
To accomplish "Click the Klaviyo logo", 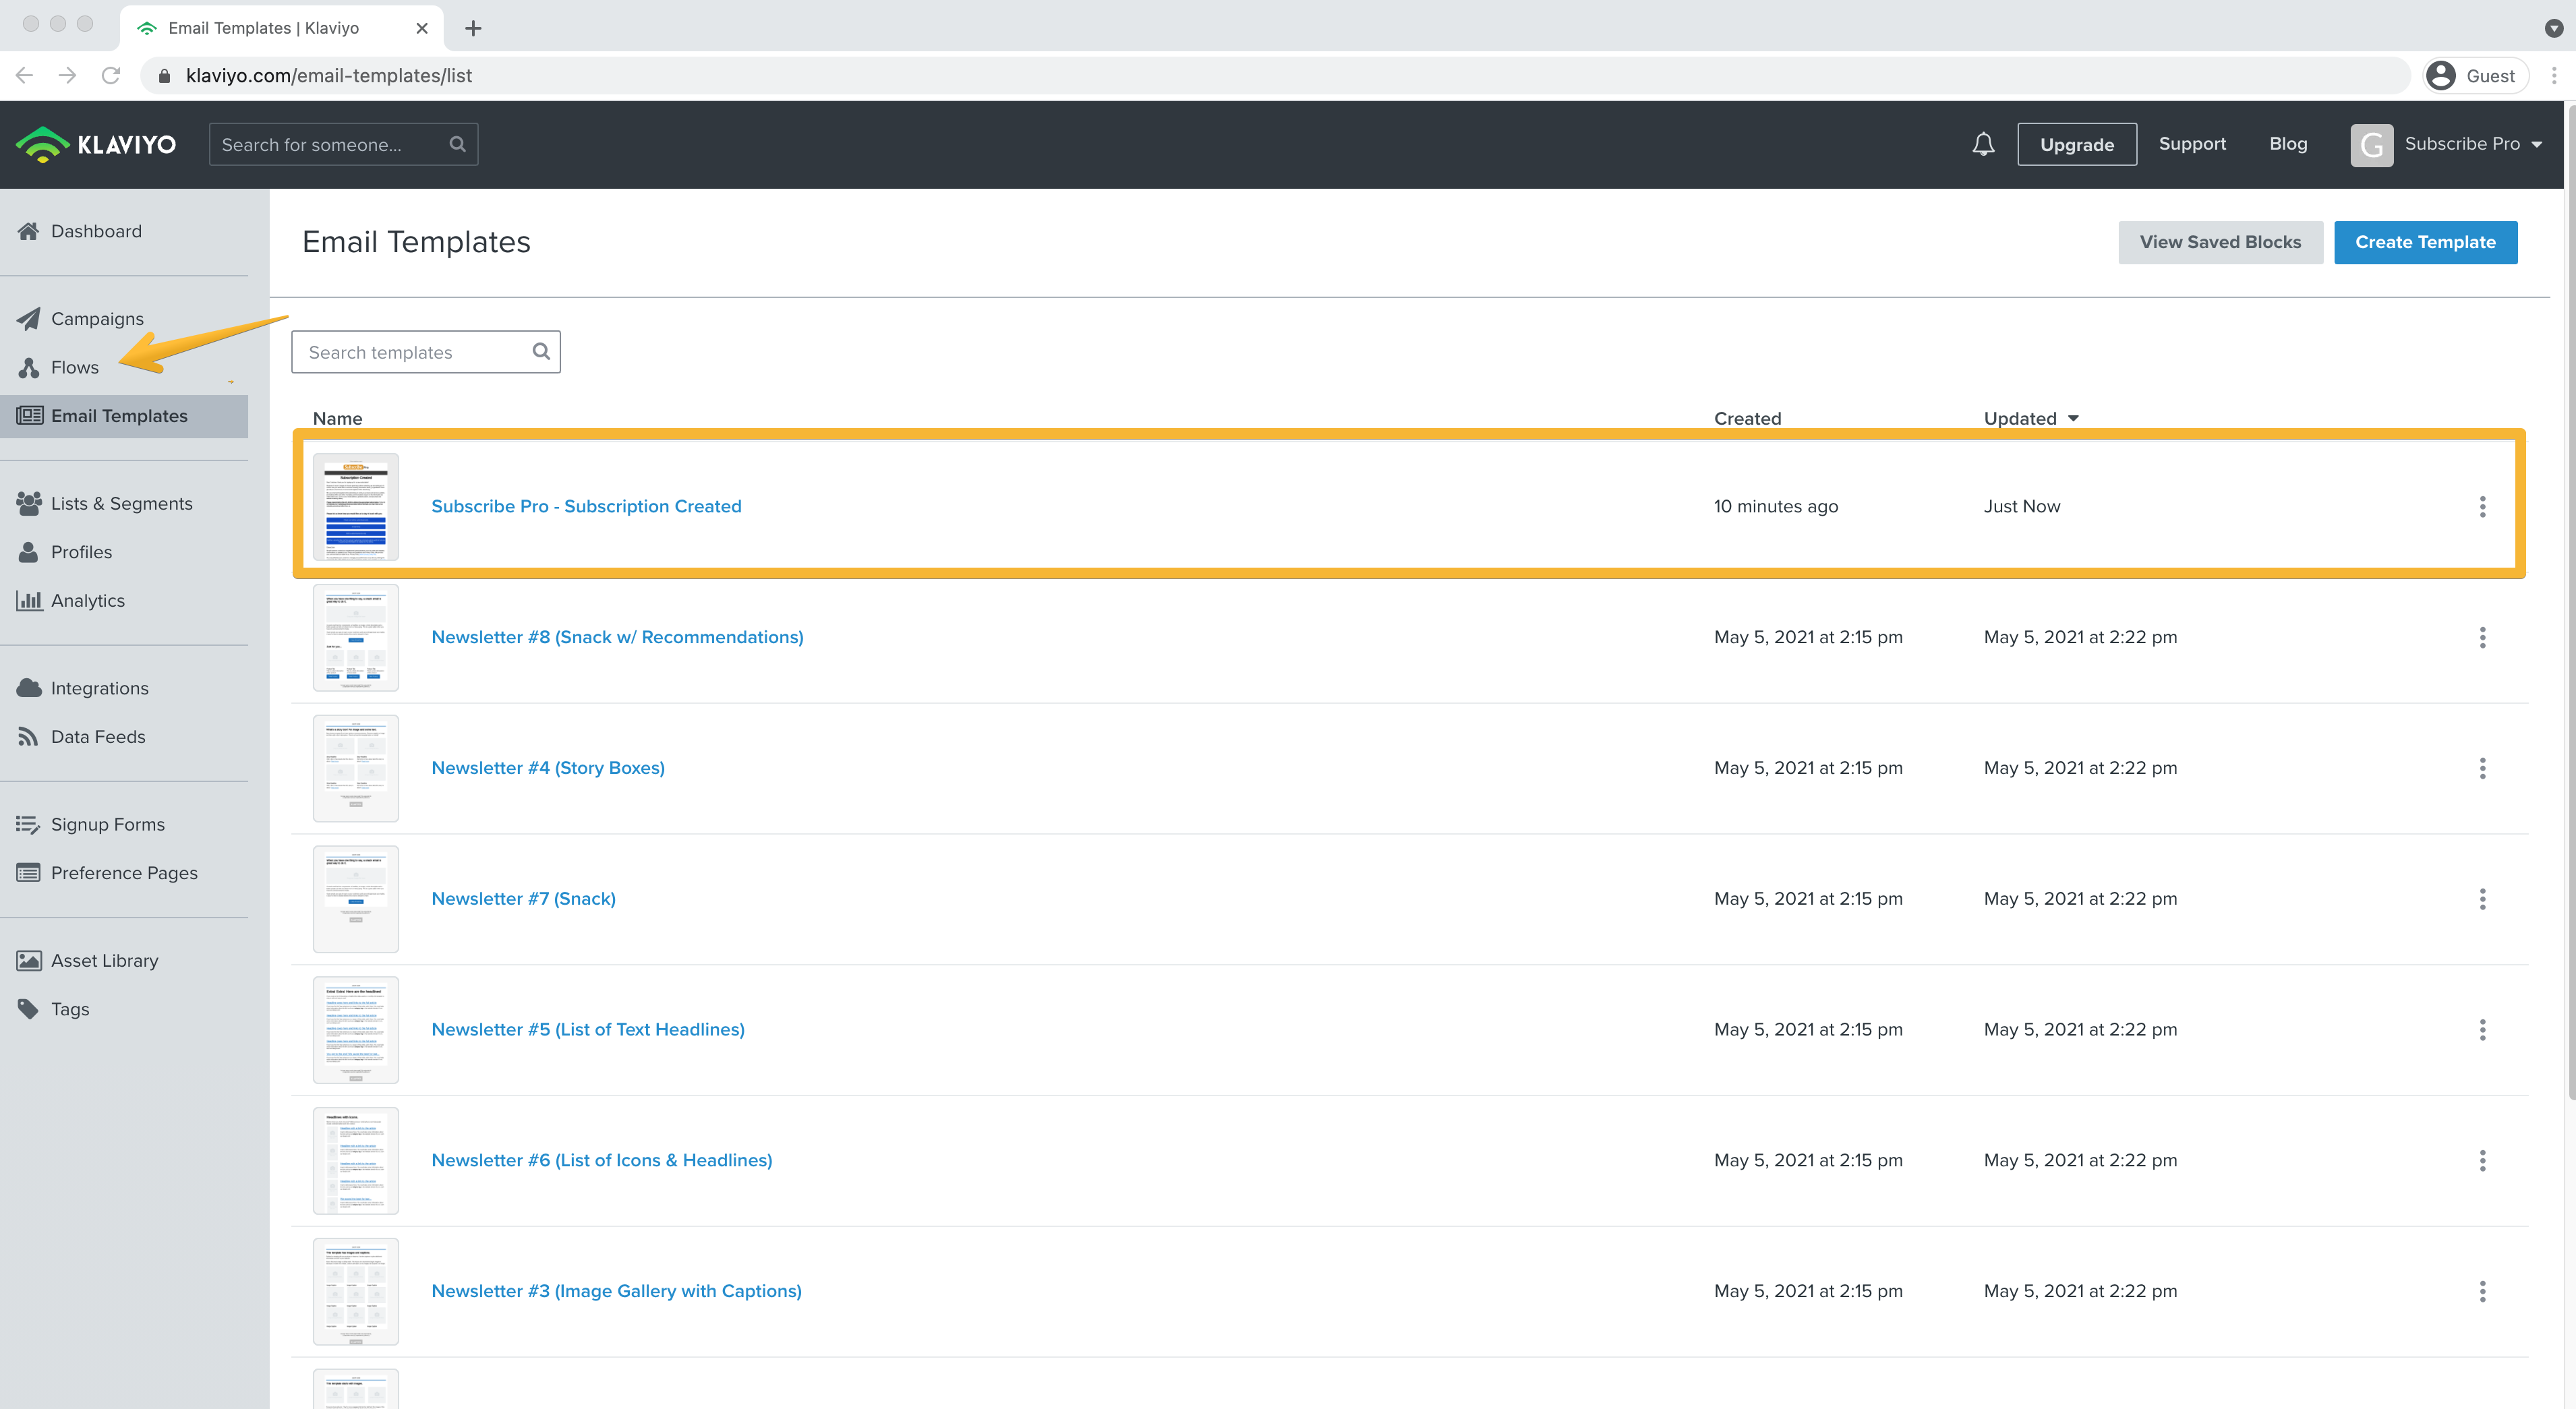I will [x=96, y=144].
